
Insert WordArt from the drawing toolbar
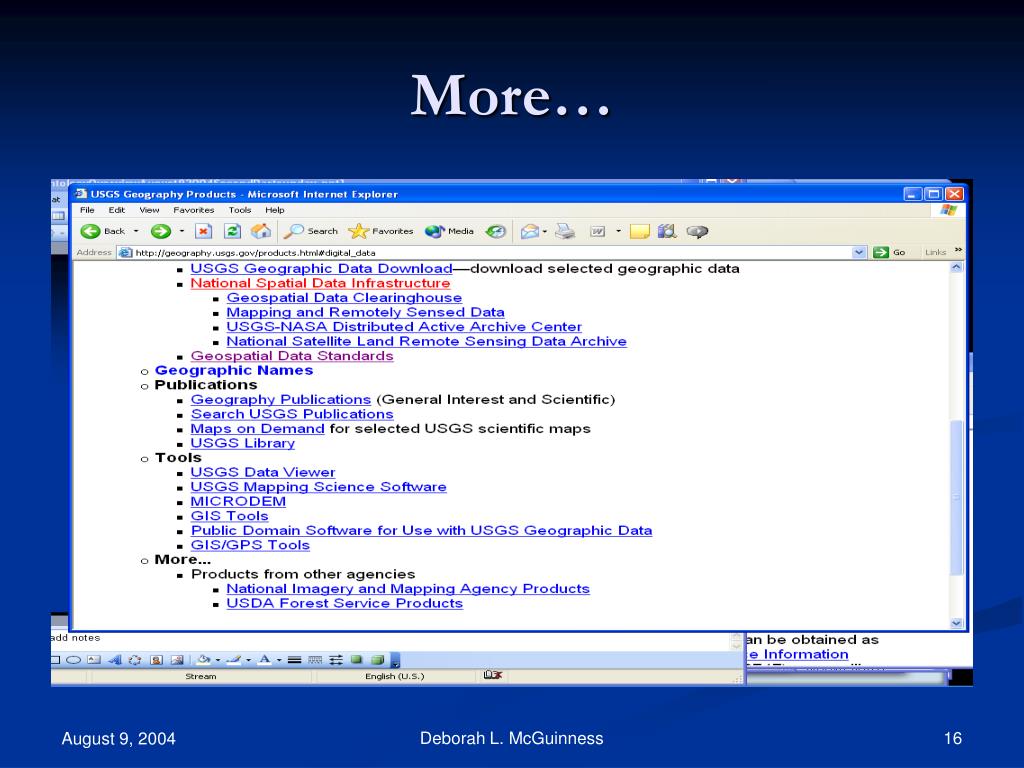pyautogui.click(x=115, y=660)
